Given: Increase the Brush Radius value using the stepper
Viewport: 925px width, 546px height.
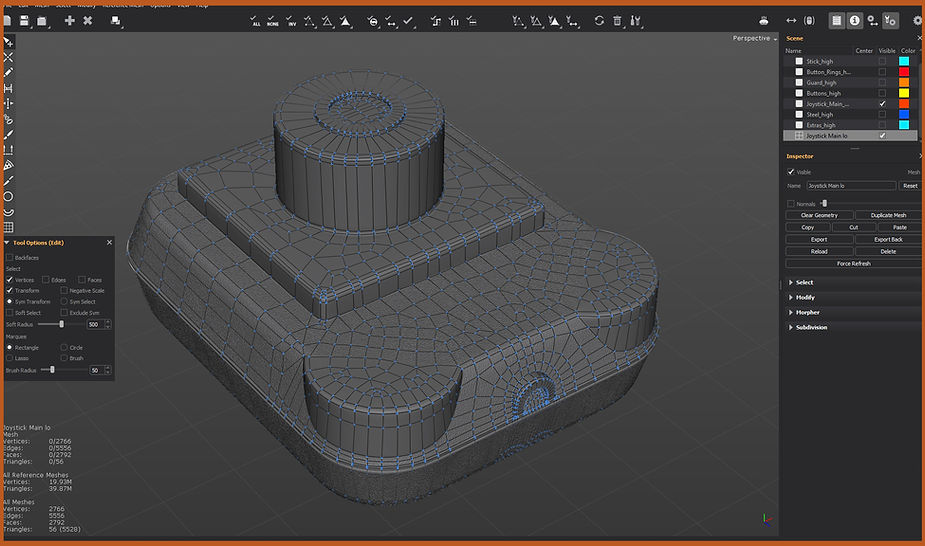Looking at the screenshot, I should click(107, 368).
